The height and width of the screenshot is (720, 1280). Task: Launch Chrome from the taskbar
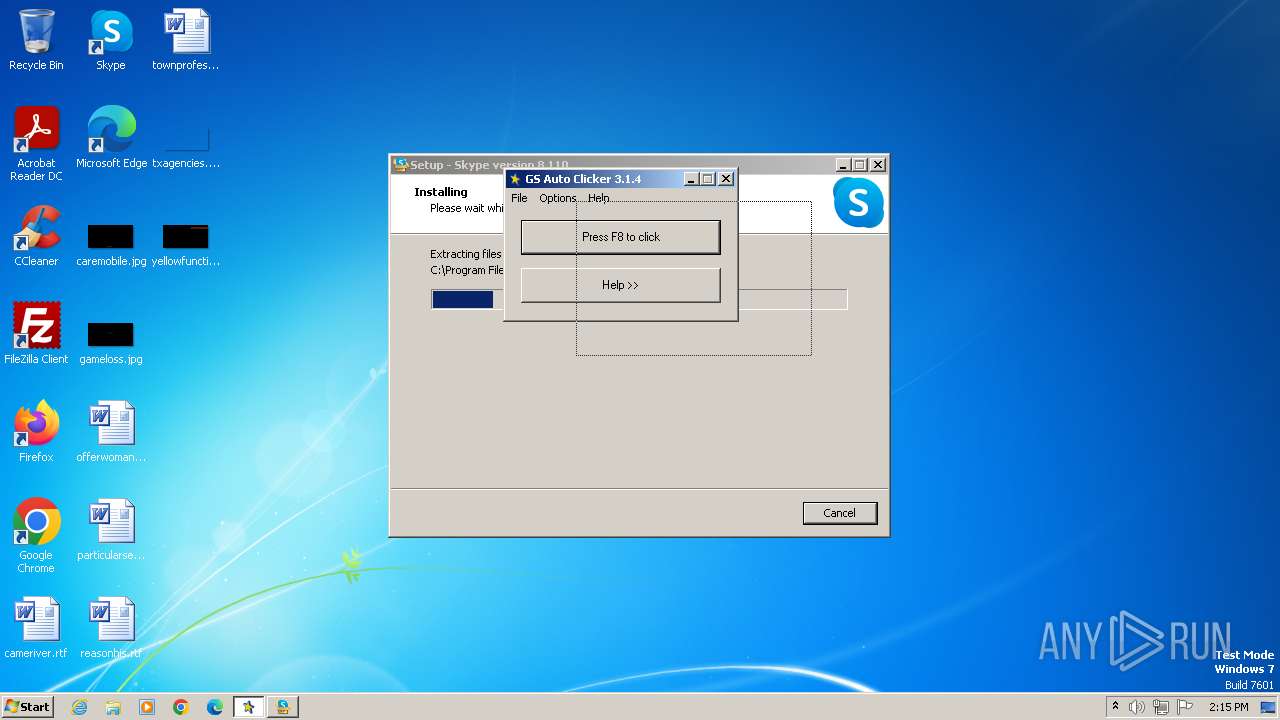click(181, 707)
